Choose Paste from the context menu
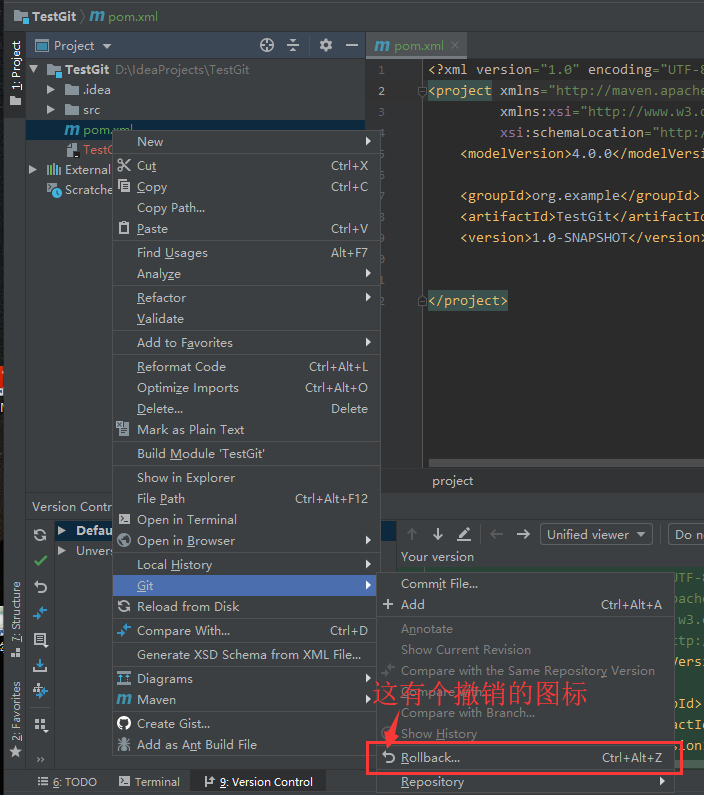The image size is (704, 795). click(246, 229)
